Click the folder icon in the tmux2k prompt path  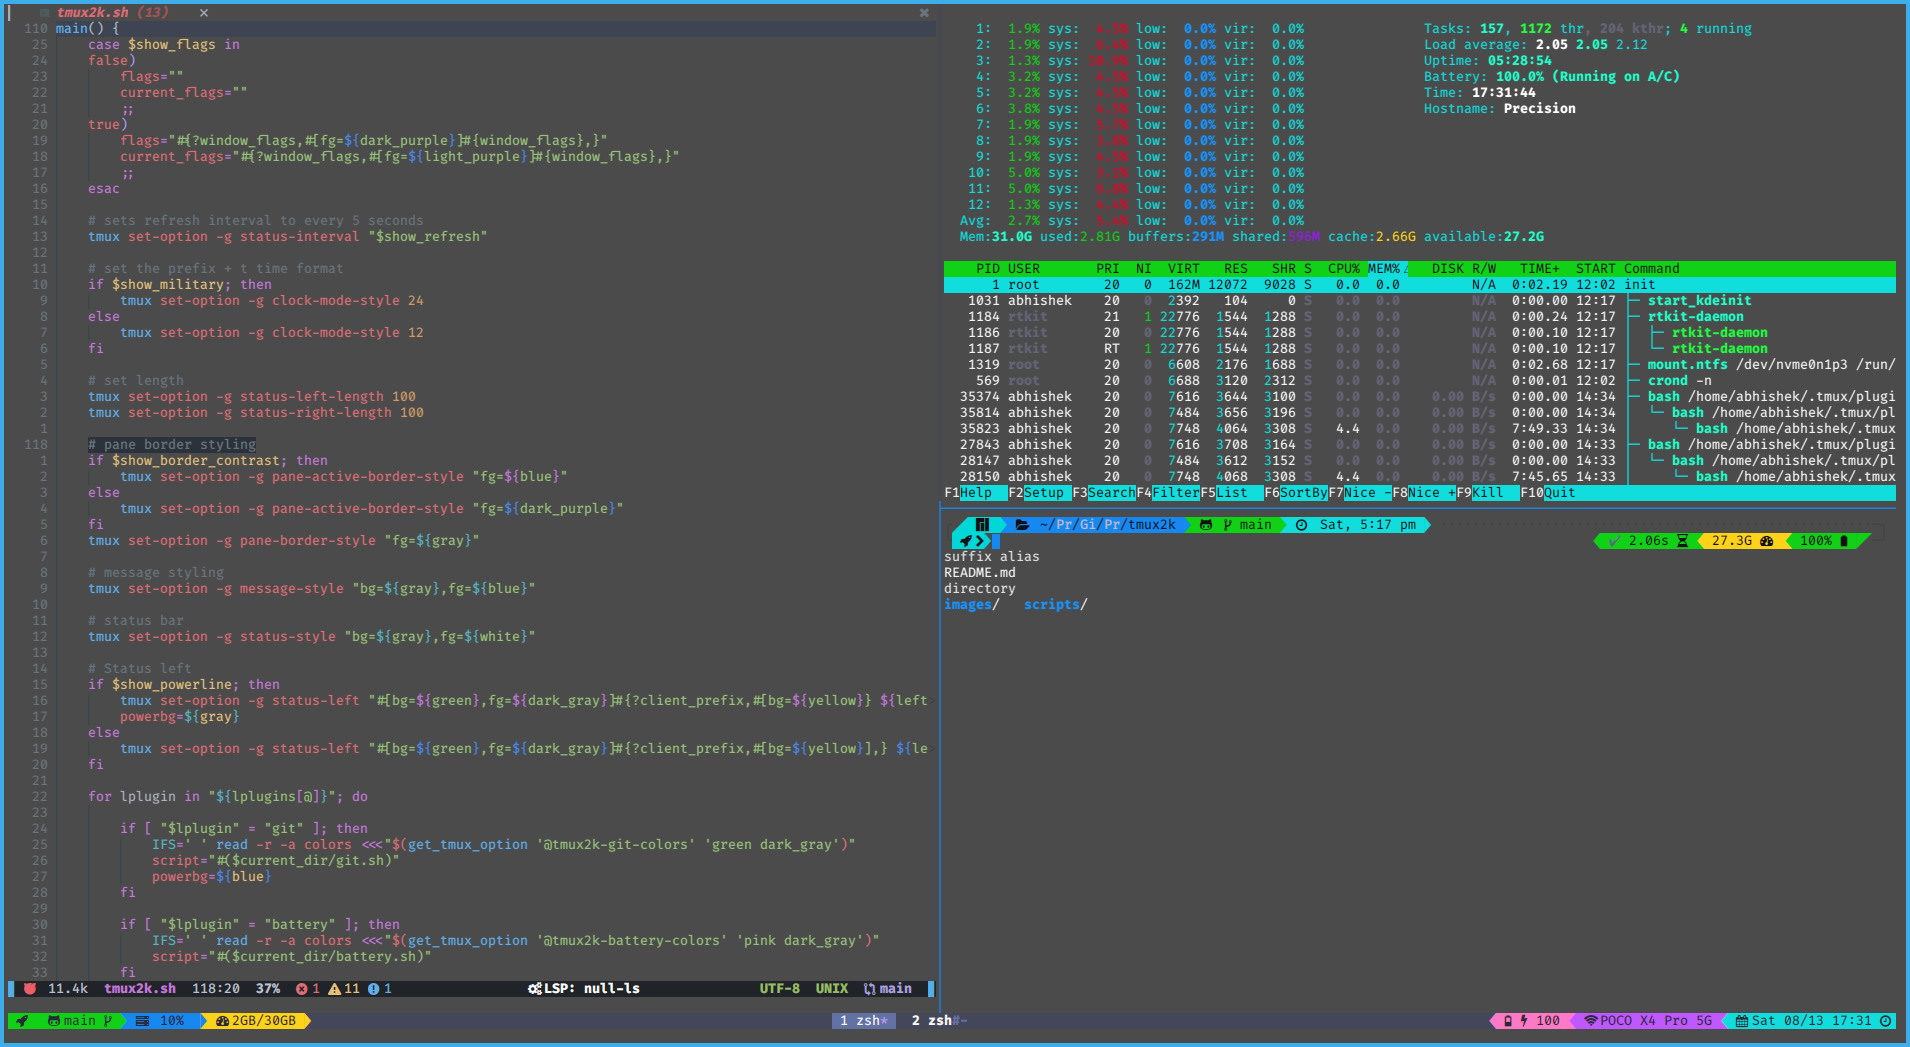(x=1021, y=524)
